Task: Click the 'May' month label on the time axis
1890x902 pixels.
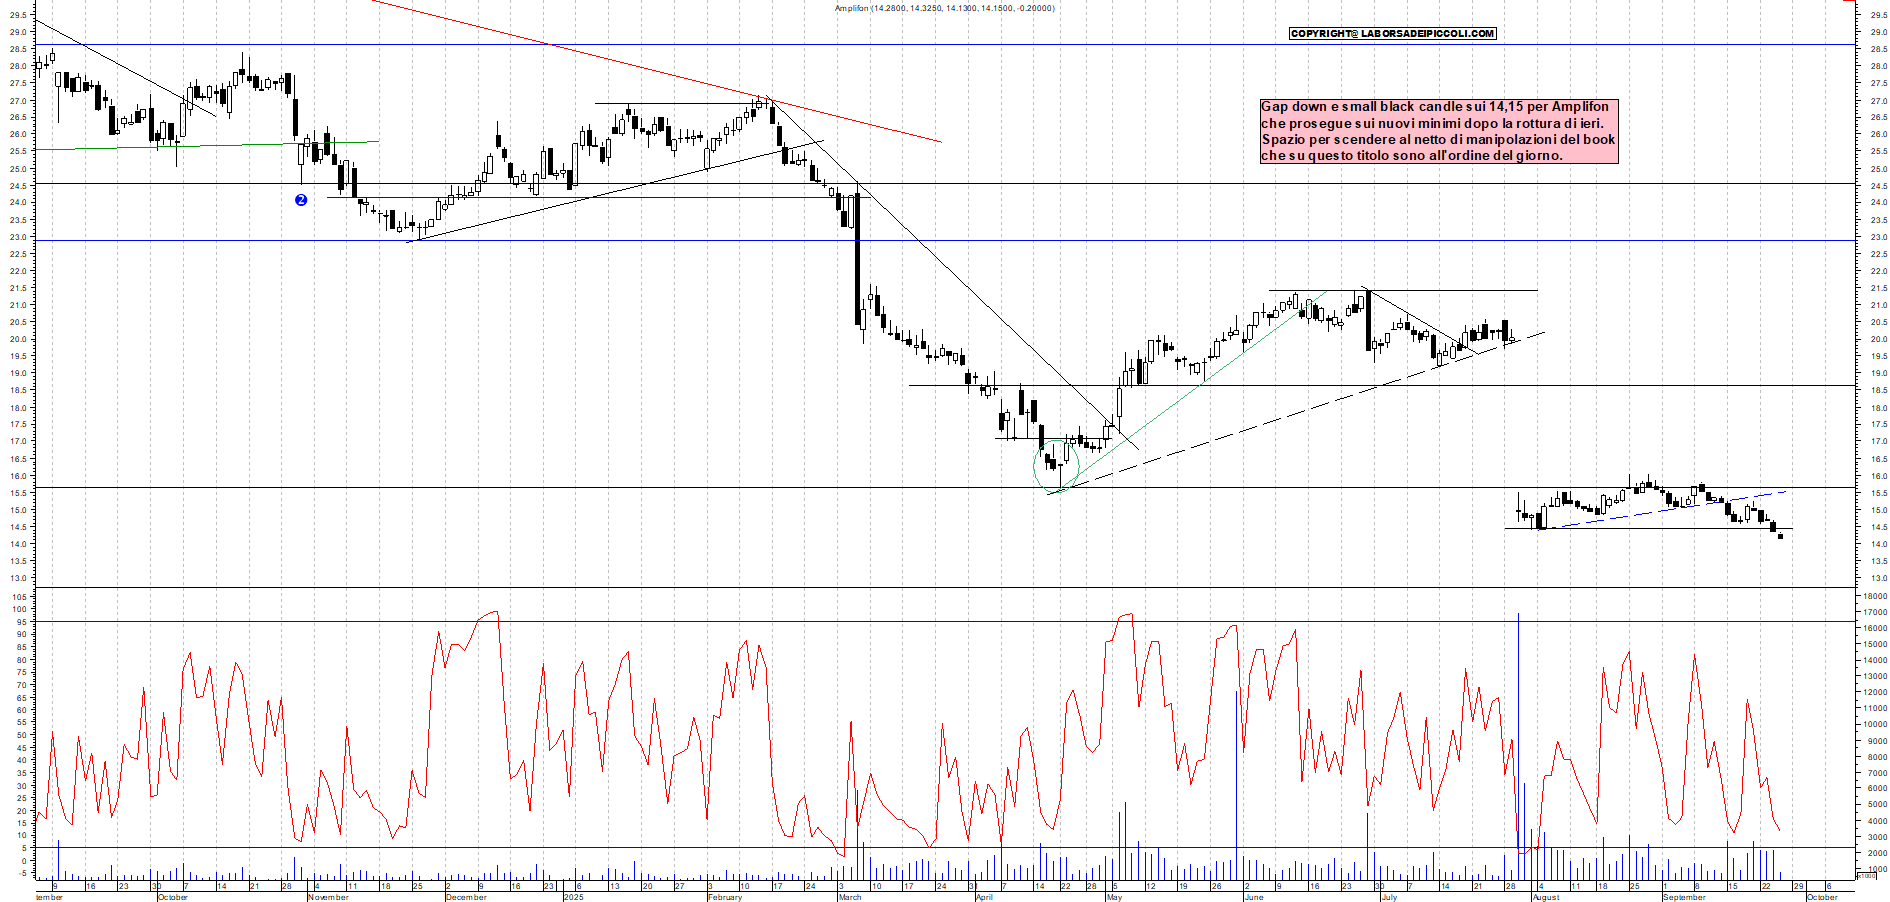Action: (1114, 897)
